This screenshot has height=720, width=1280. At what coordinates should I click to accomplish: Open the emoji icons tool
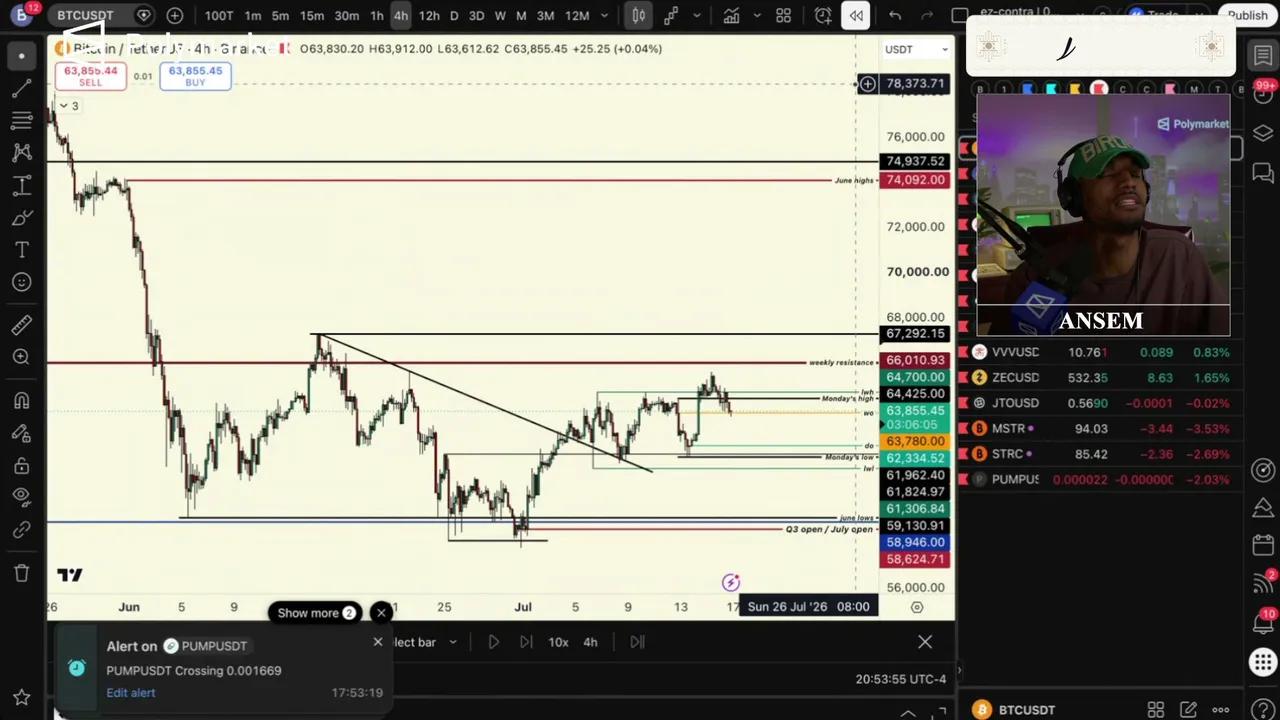coord(21,282)
